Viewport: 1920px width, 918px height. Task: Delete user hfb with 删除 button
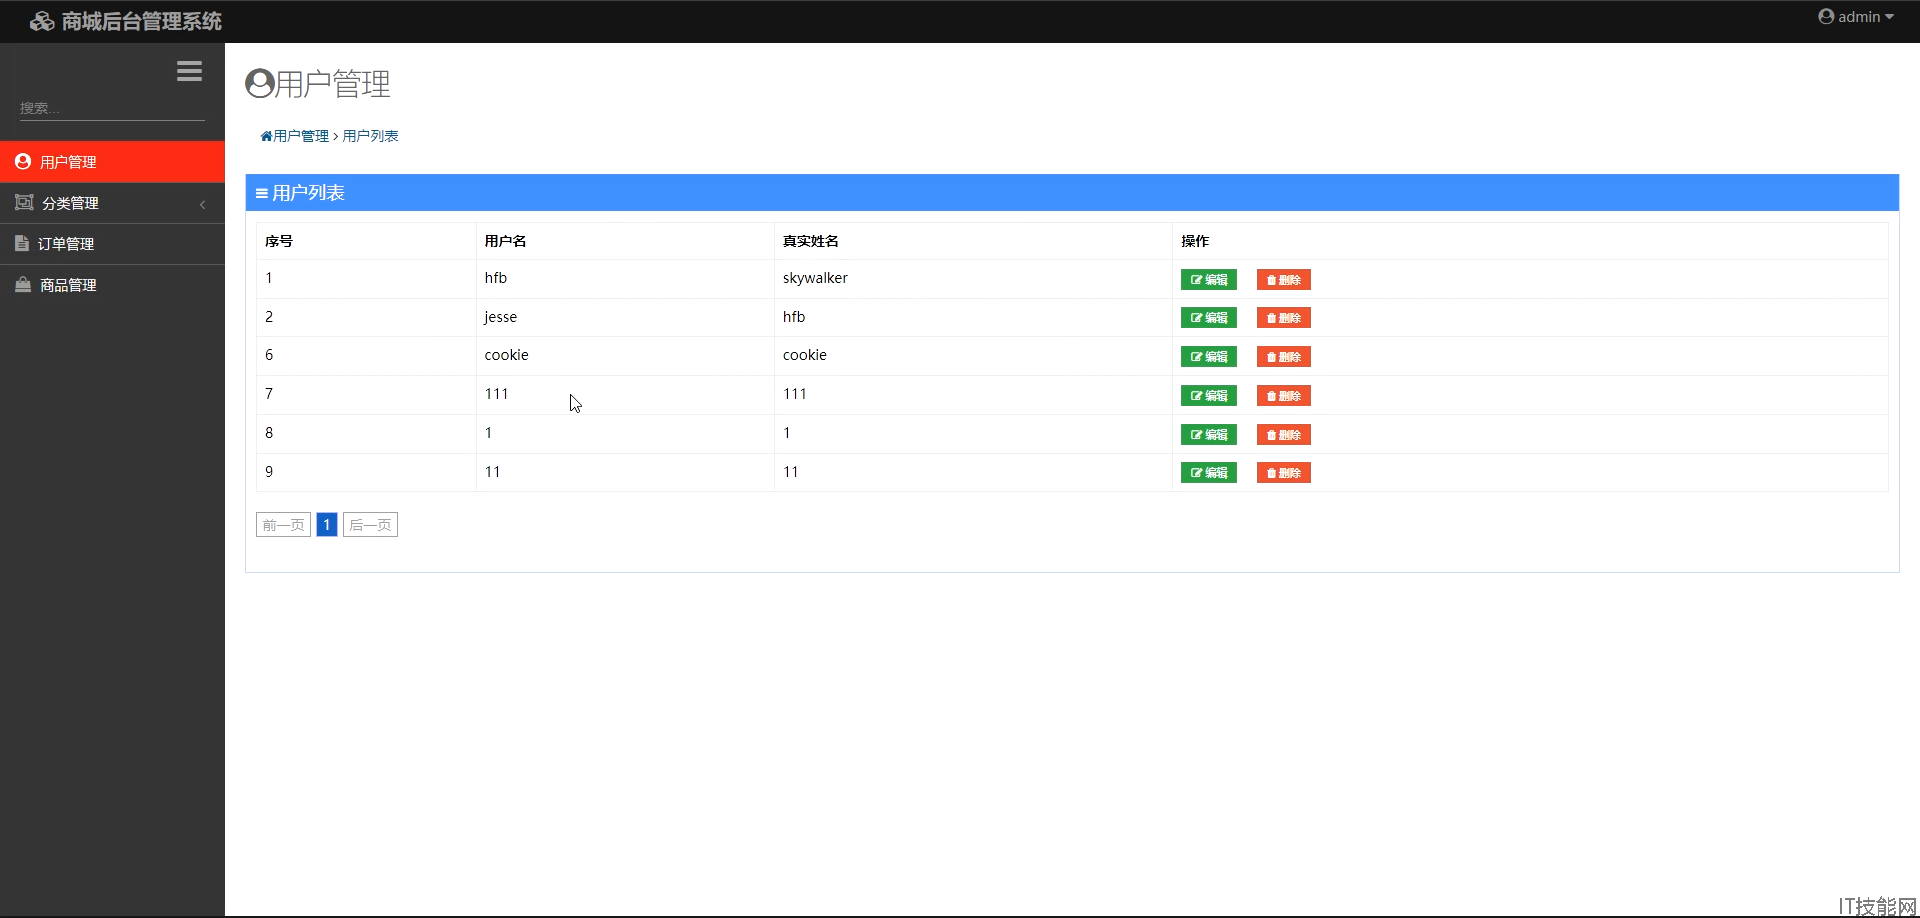pyautogui.click(x=1283, y=280)
